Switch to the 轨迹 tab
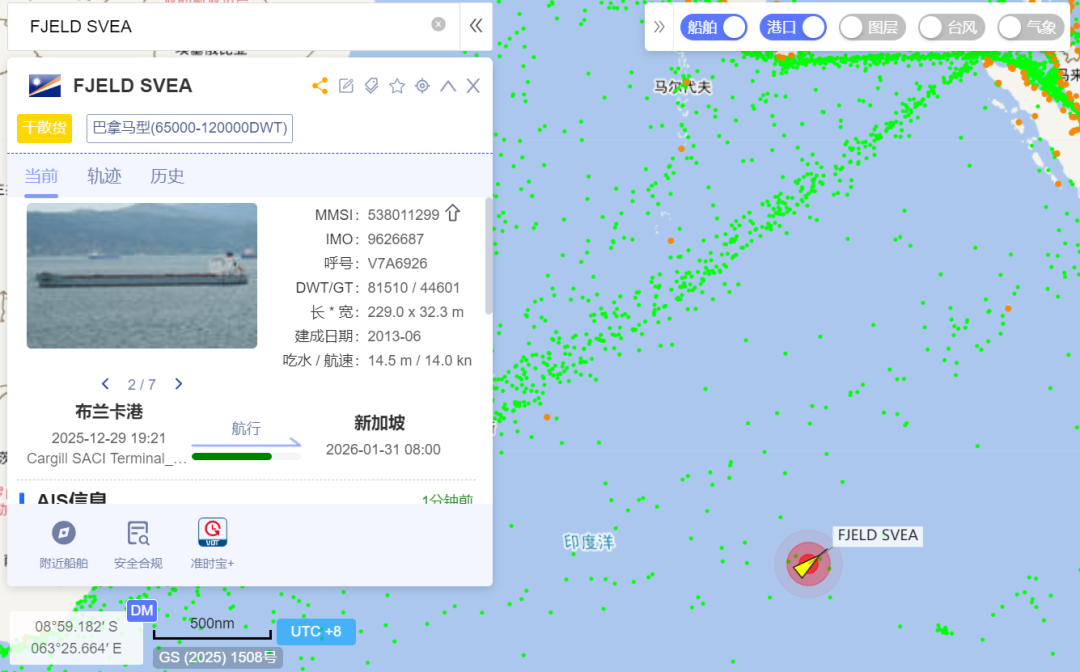Viewport: 1080px width, 672px height. (x=104, y=176)
